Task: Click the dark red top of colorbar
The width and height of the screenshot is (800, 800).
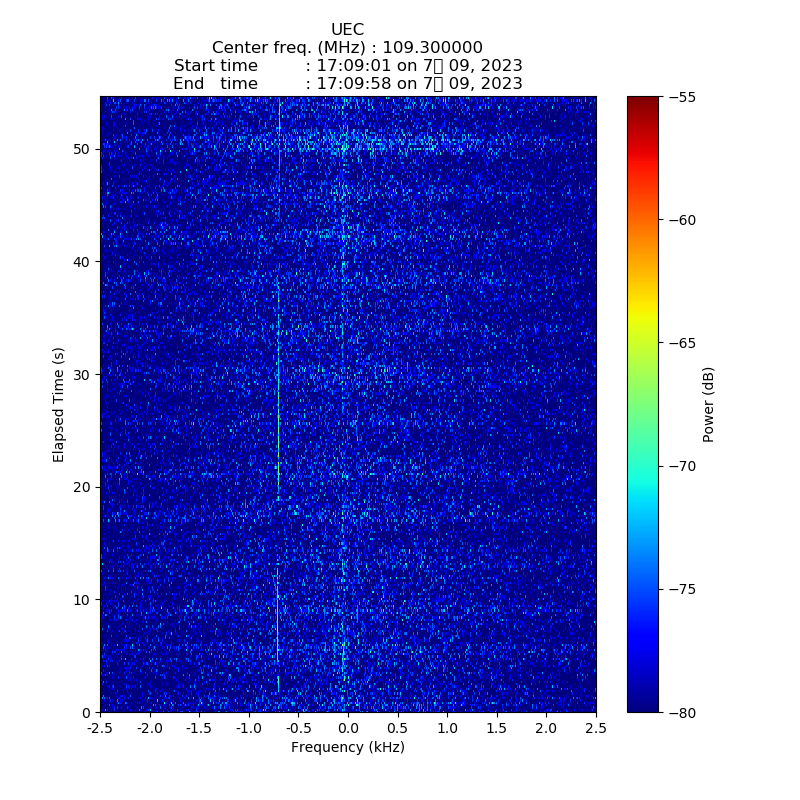Action: tap(643, 102)
